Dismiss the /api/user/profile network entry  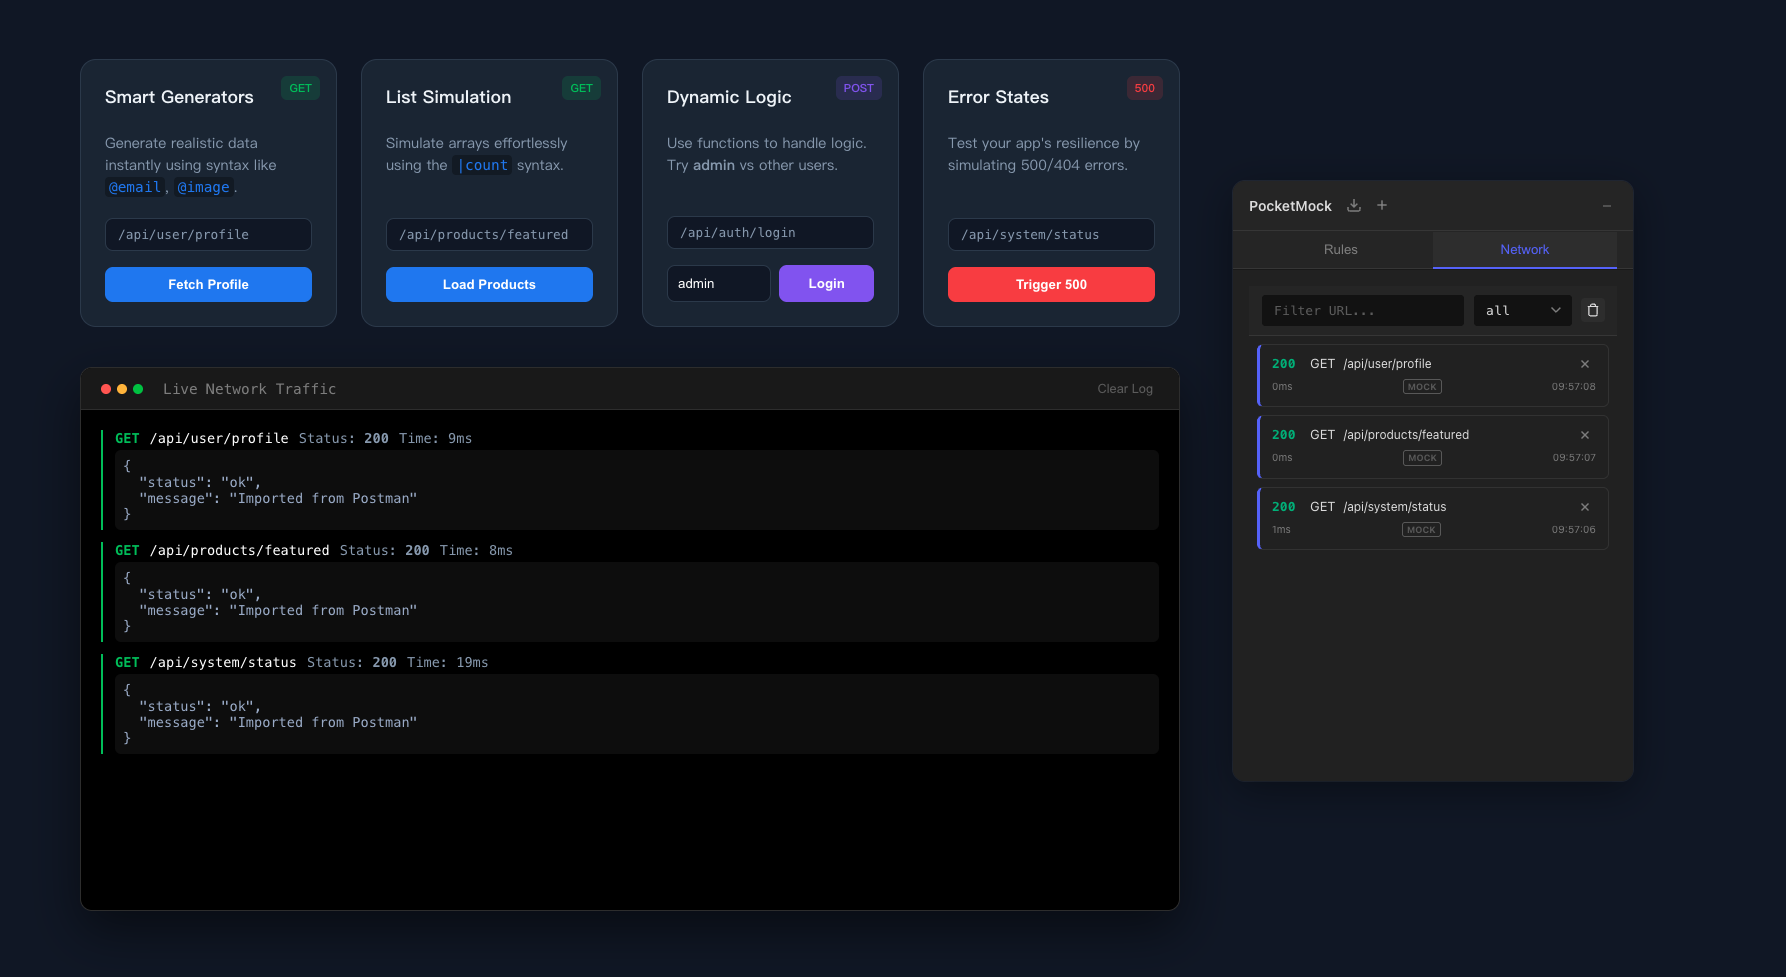(1584, 364)
